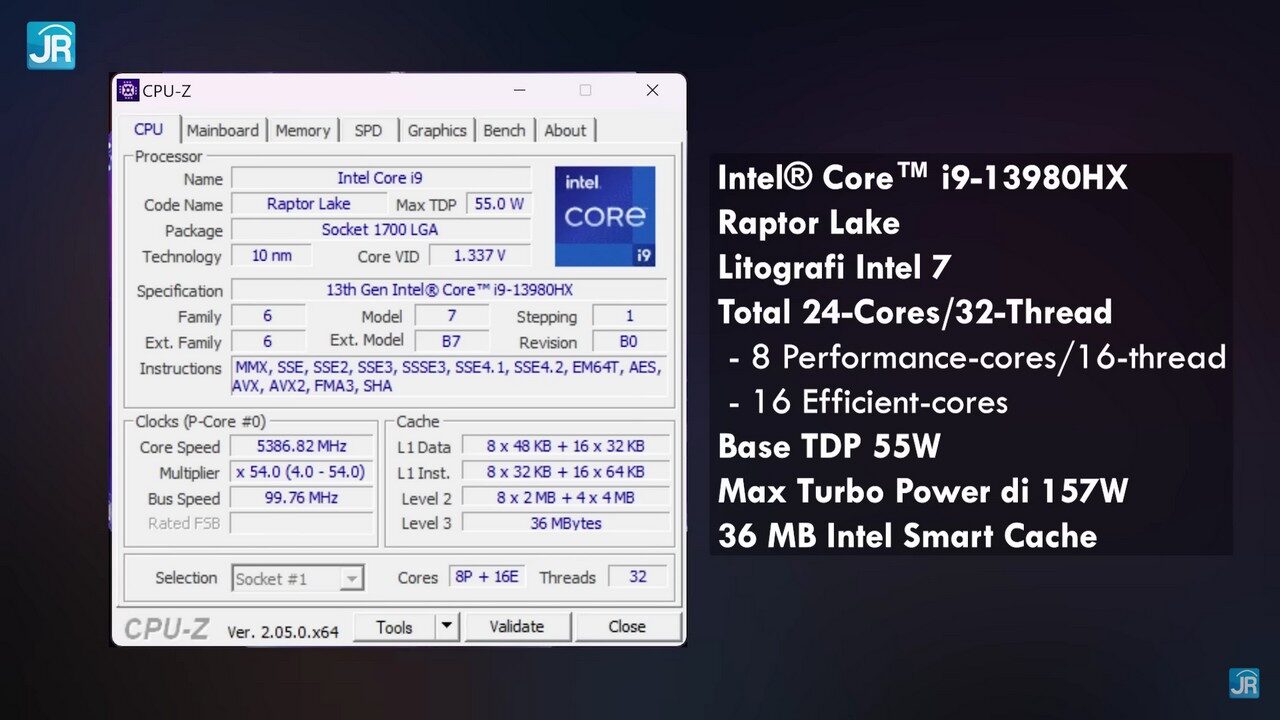Click the Core Speed MHz field
This screenshot has width=1280, height=720.
pyautogui.click(x=301, y=446)
